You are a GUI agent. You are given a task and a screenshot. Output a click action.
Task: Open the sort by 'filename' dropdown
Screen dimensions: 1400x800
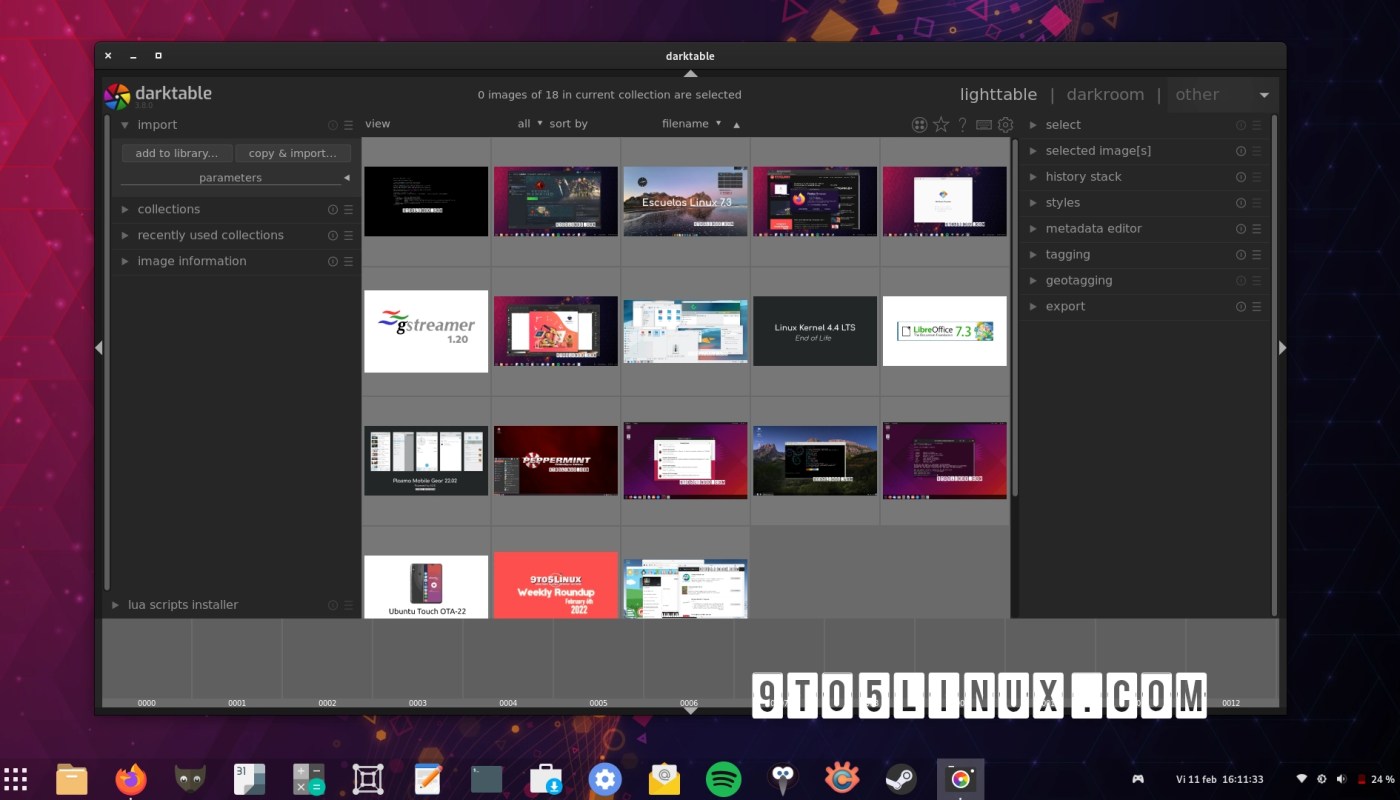(688, 123)
